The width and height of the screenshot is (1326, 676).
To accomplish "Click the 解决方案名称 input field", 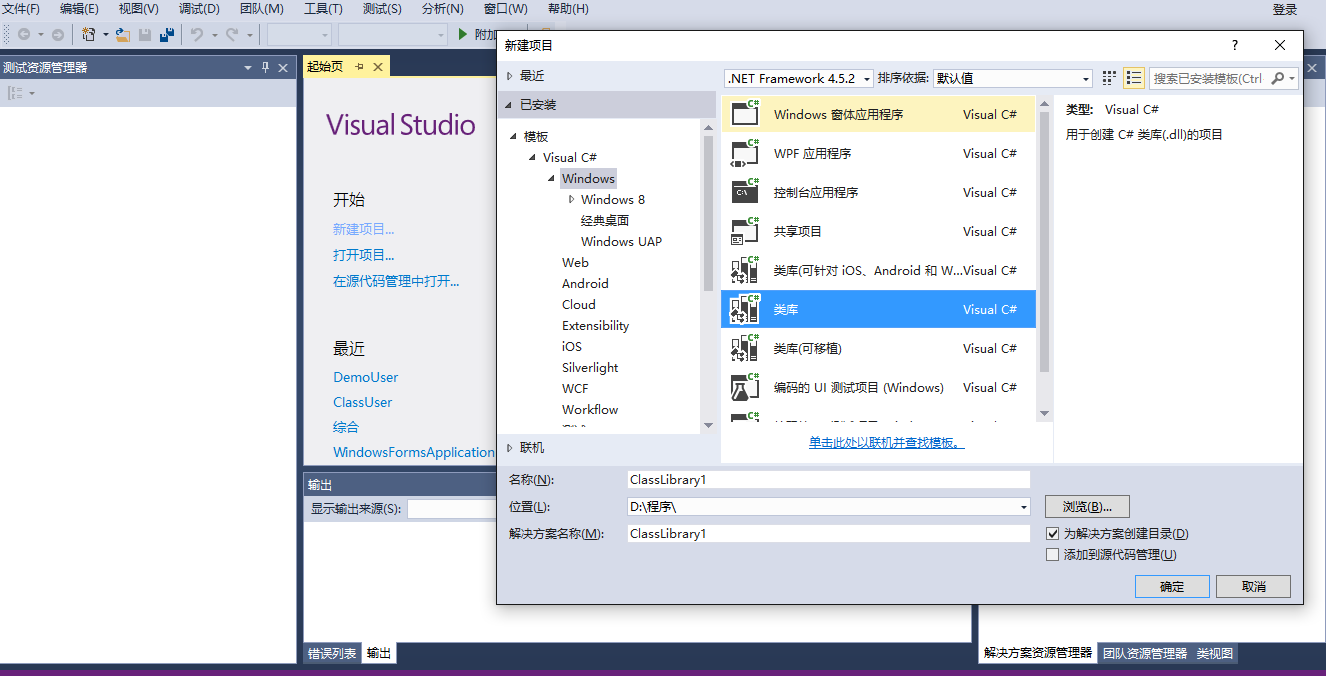I will tap(828, 533).
